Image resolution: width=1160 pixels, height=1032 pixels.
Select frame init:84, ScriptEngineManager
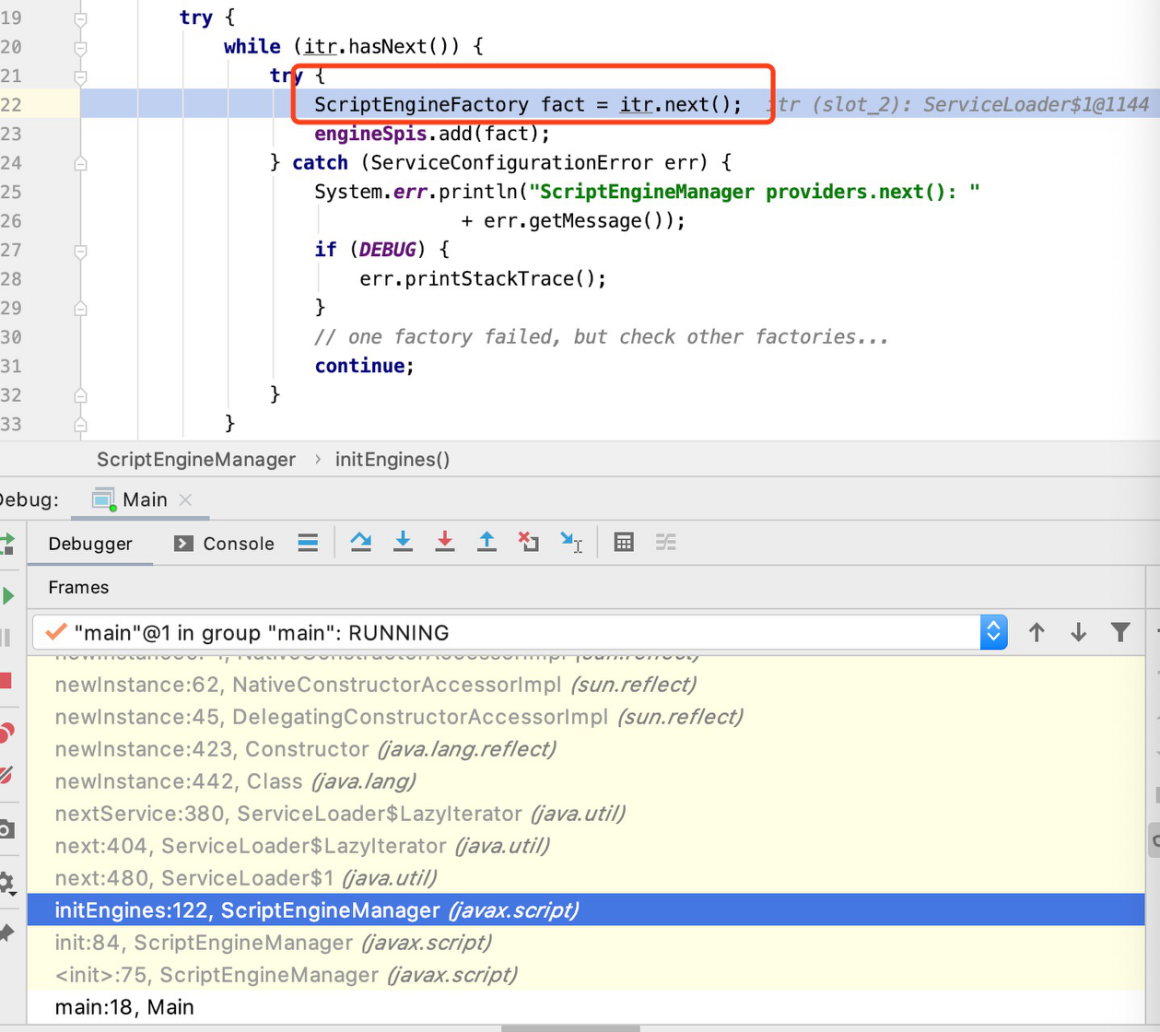pyautogui.click(x=586, y=942)
